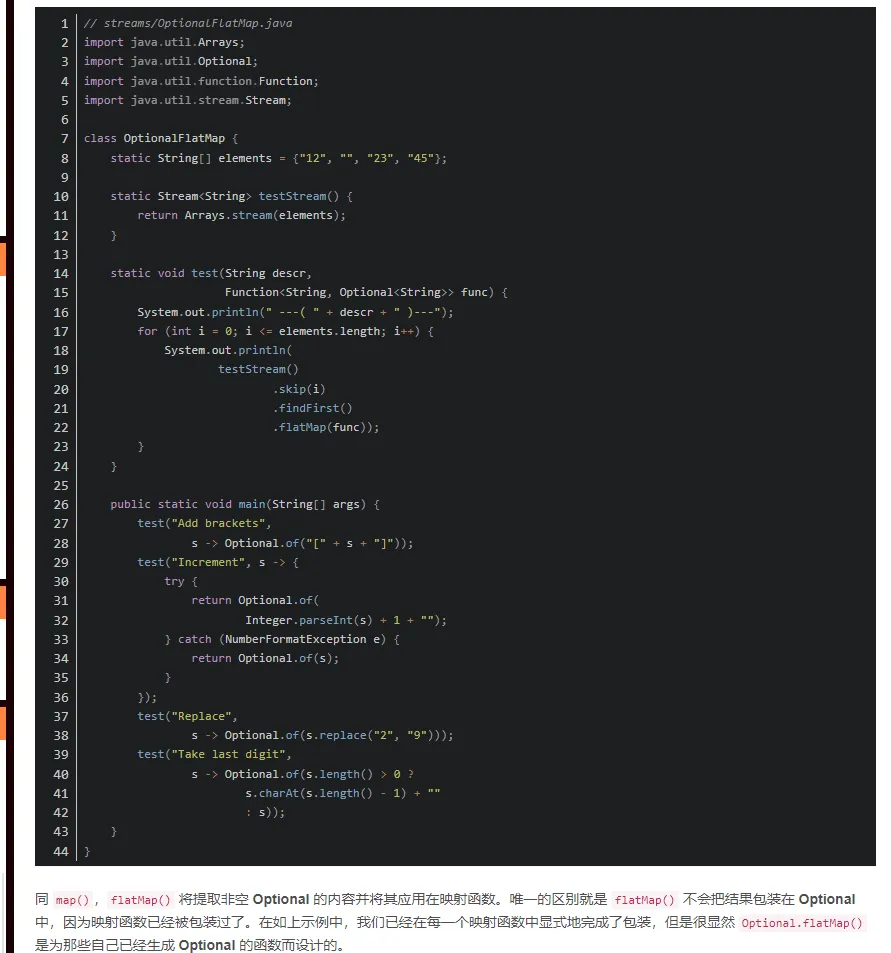Click 'import java.util.Arrays;' on line 2
The image size is (891, 953).
[164, 42]
